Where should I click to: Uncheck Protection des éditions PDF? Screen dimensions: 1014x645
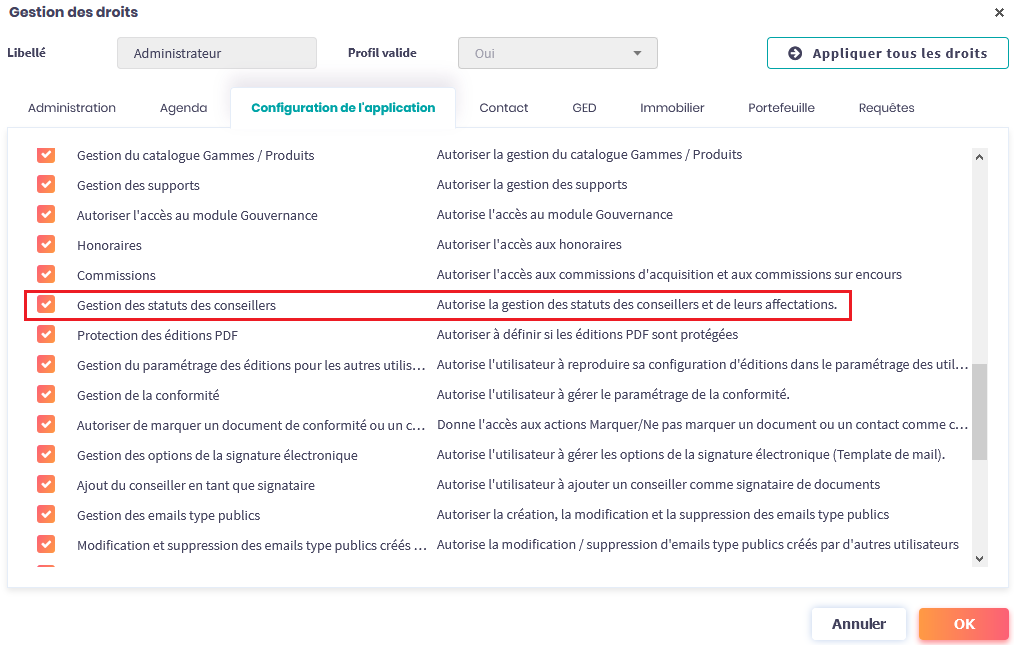46,334
